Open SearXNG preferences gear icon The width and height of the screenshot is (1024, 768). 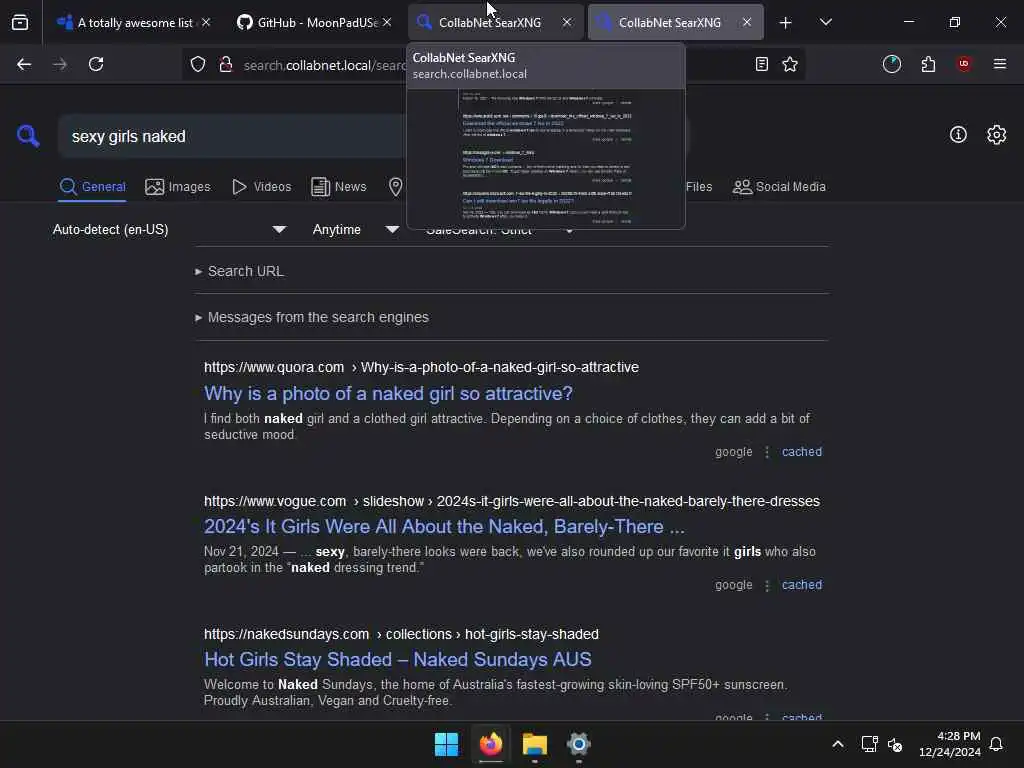(996, 135)
